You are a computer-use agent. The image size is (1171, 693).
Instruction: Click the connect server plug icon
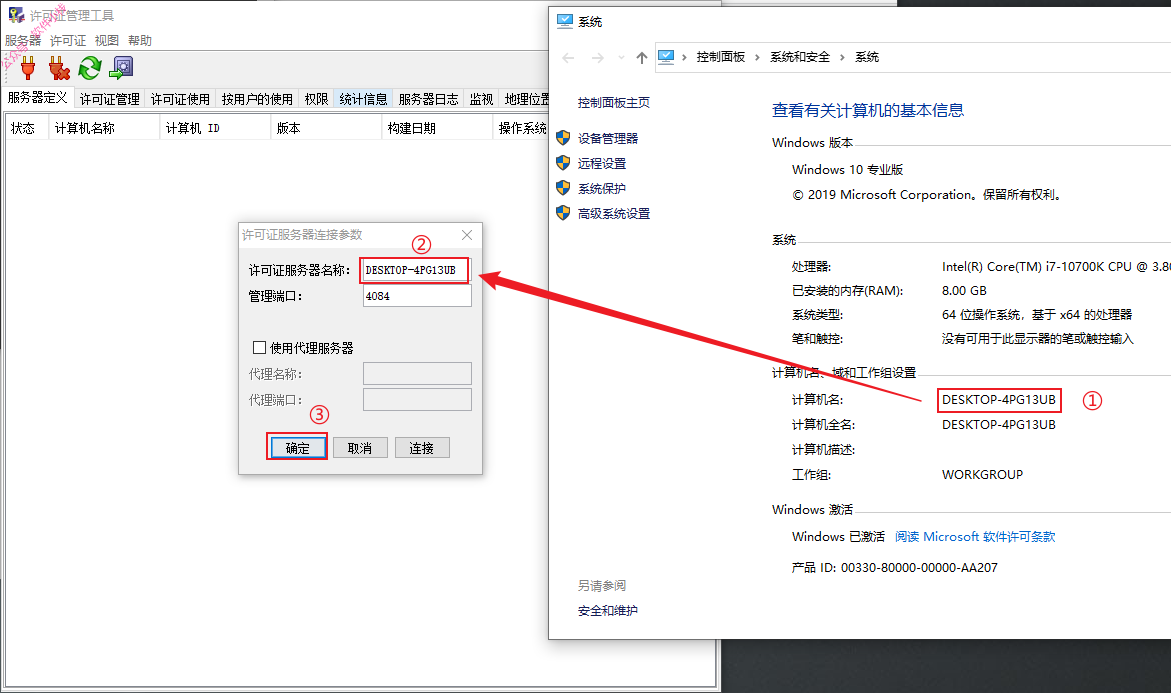[28, 68]
